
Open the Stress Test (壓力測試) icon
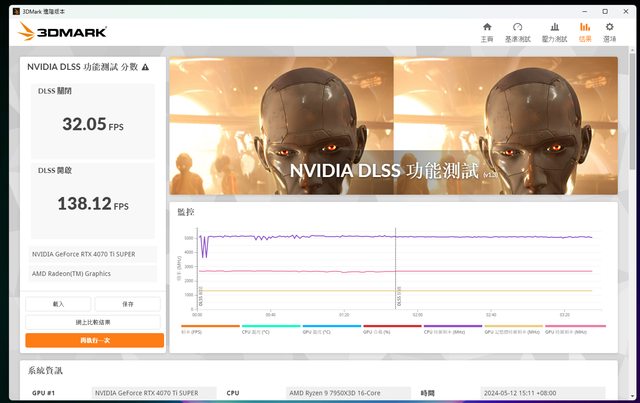pyautogui.click(x=554, y=31)
